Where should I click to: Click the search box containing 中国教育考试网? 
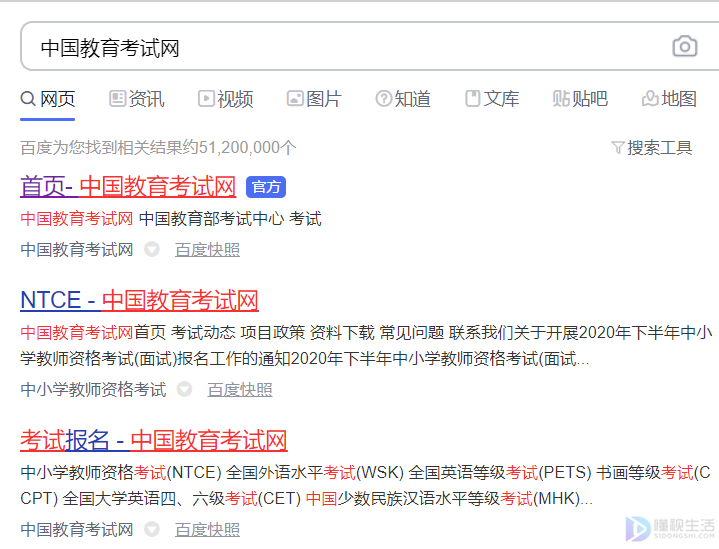370,46
